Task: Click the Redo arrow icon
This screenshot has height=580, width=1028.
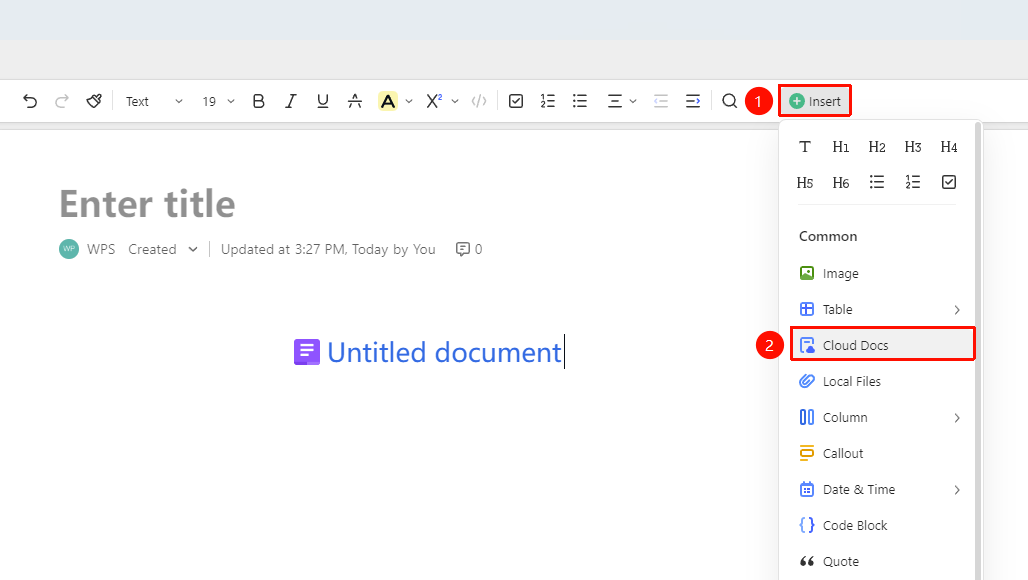Action: coord(62,101)
